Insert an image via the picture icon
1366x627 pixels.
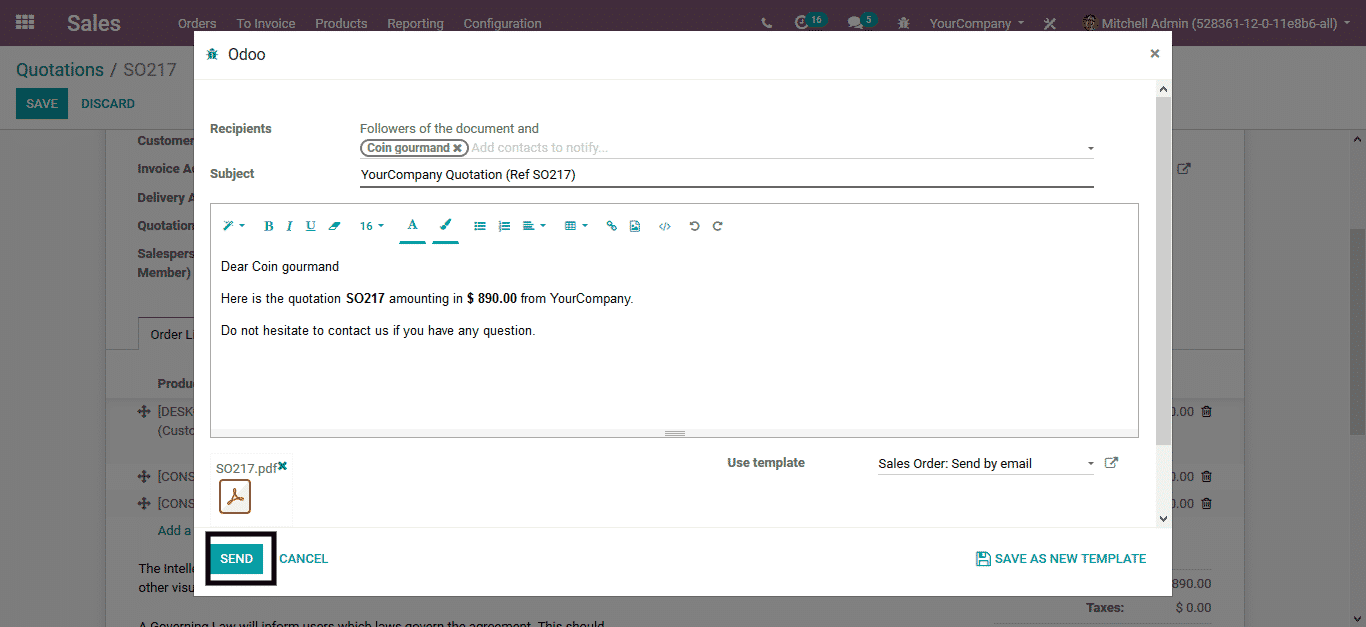click(635, 226)
